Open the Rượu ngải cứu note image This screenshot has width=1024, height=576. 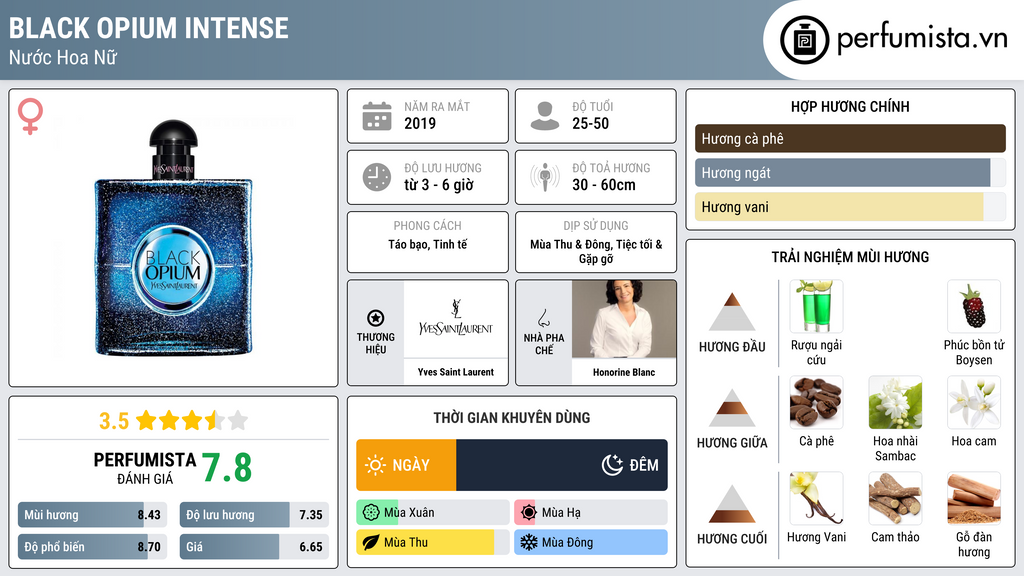(816, 307)
